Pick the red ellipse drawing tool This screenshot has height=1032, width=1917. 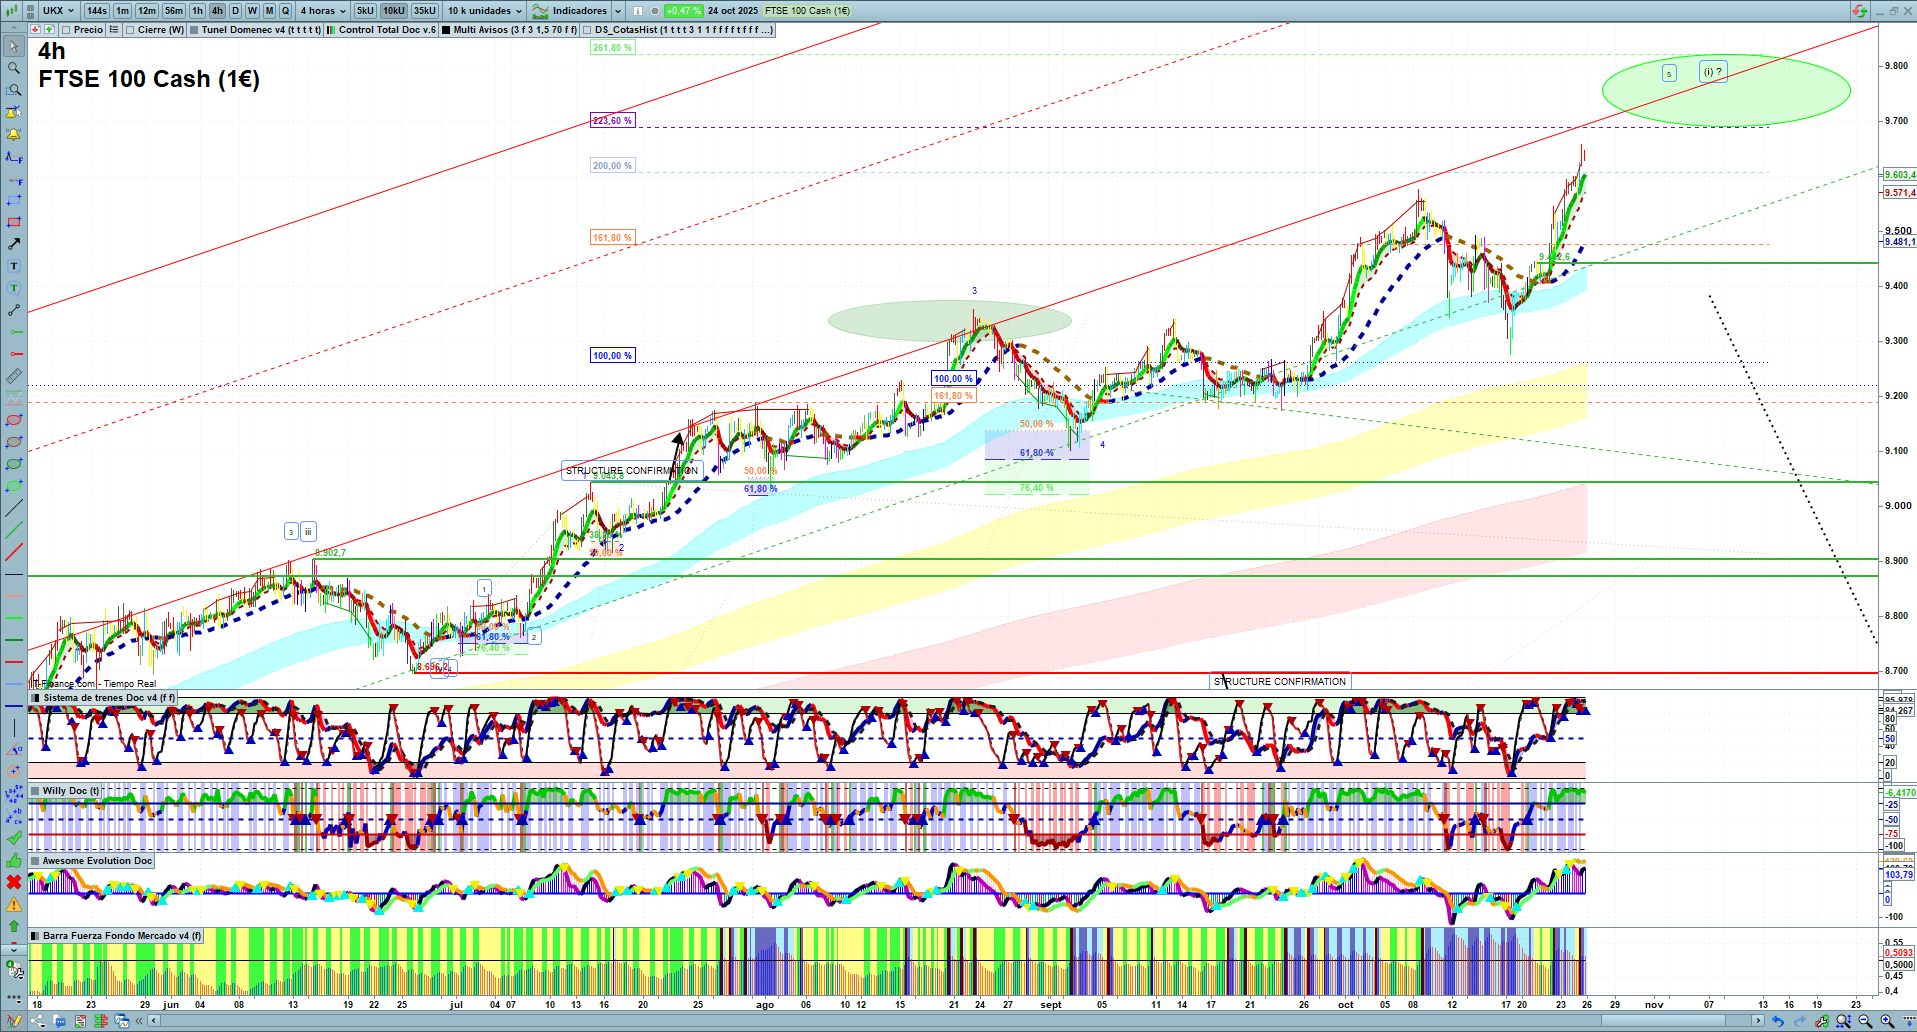[x=14, y=420]
